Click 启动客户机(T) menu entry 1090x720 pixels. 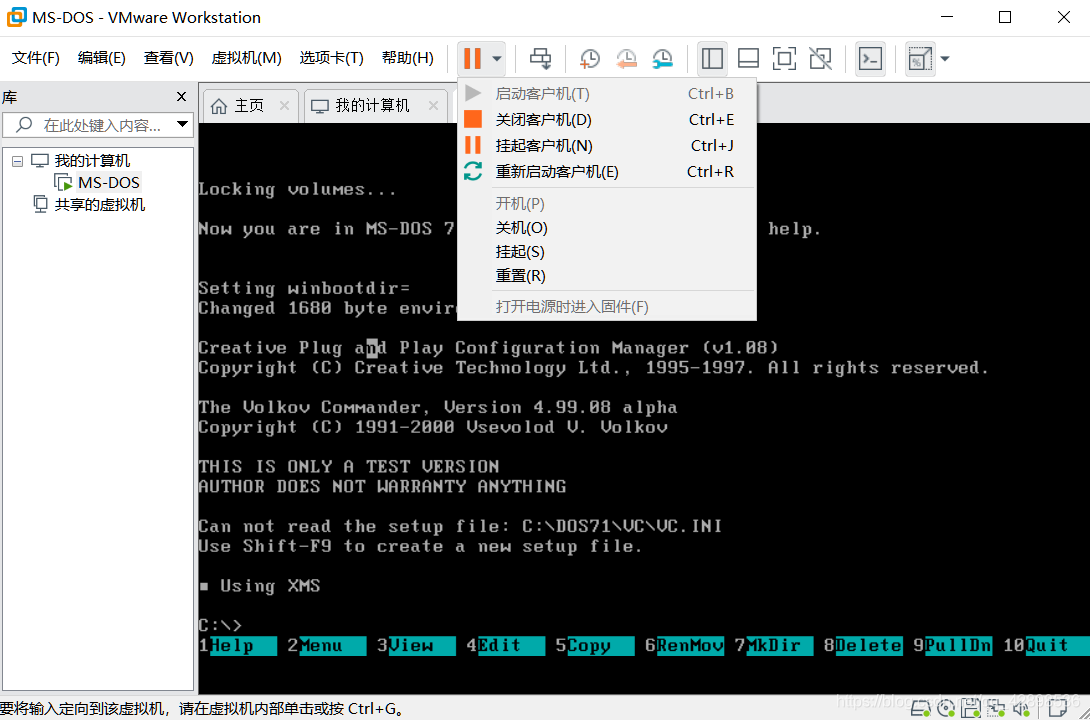coord(606,93)
